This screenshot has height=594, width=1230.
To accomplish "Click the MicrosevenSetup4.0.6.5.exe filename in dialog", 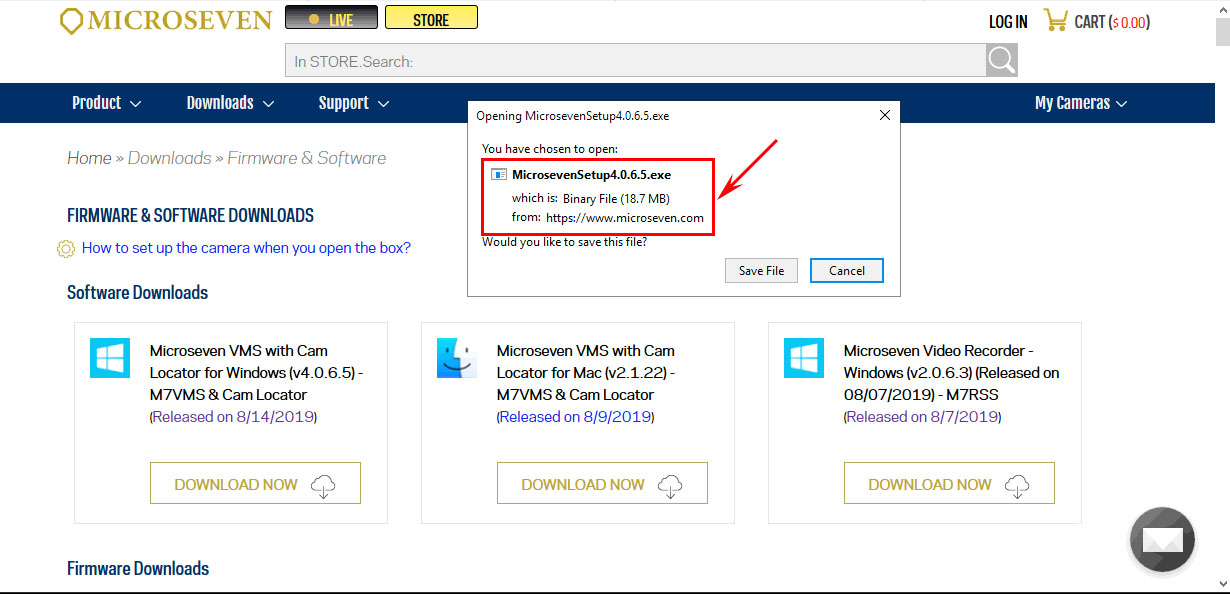I will click(592, 175).
